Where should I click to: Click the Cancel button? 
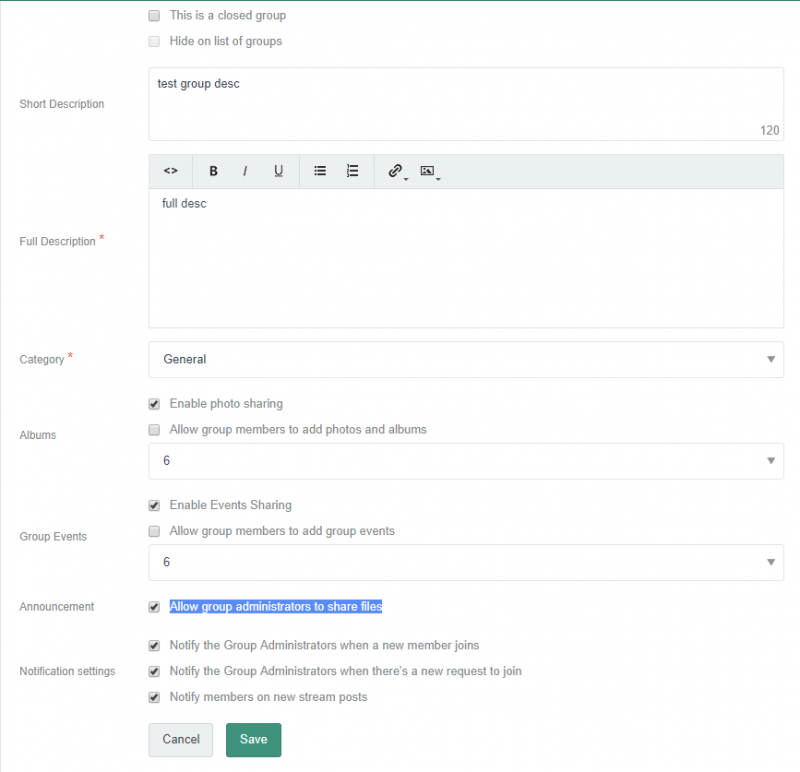(181, 740)
